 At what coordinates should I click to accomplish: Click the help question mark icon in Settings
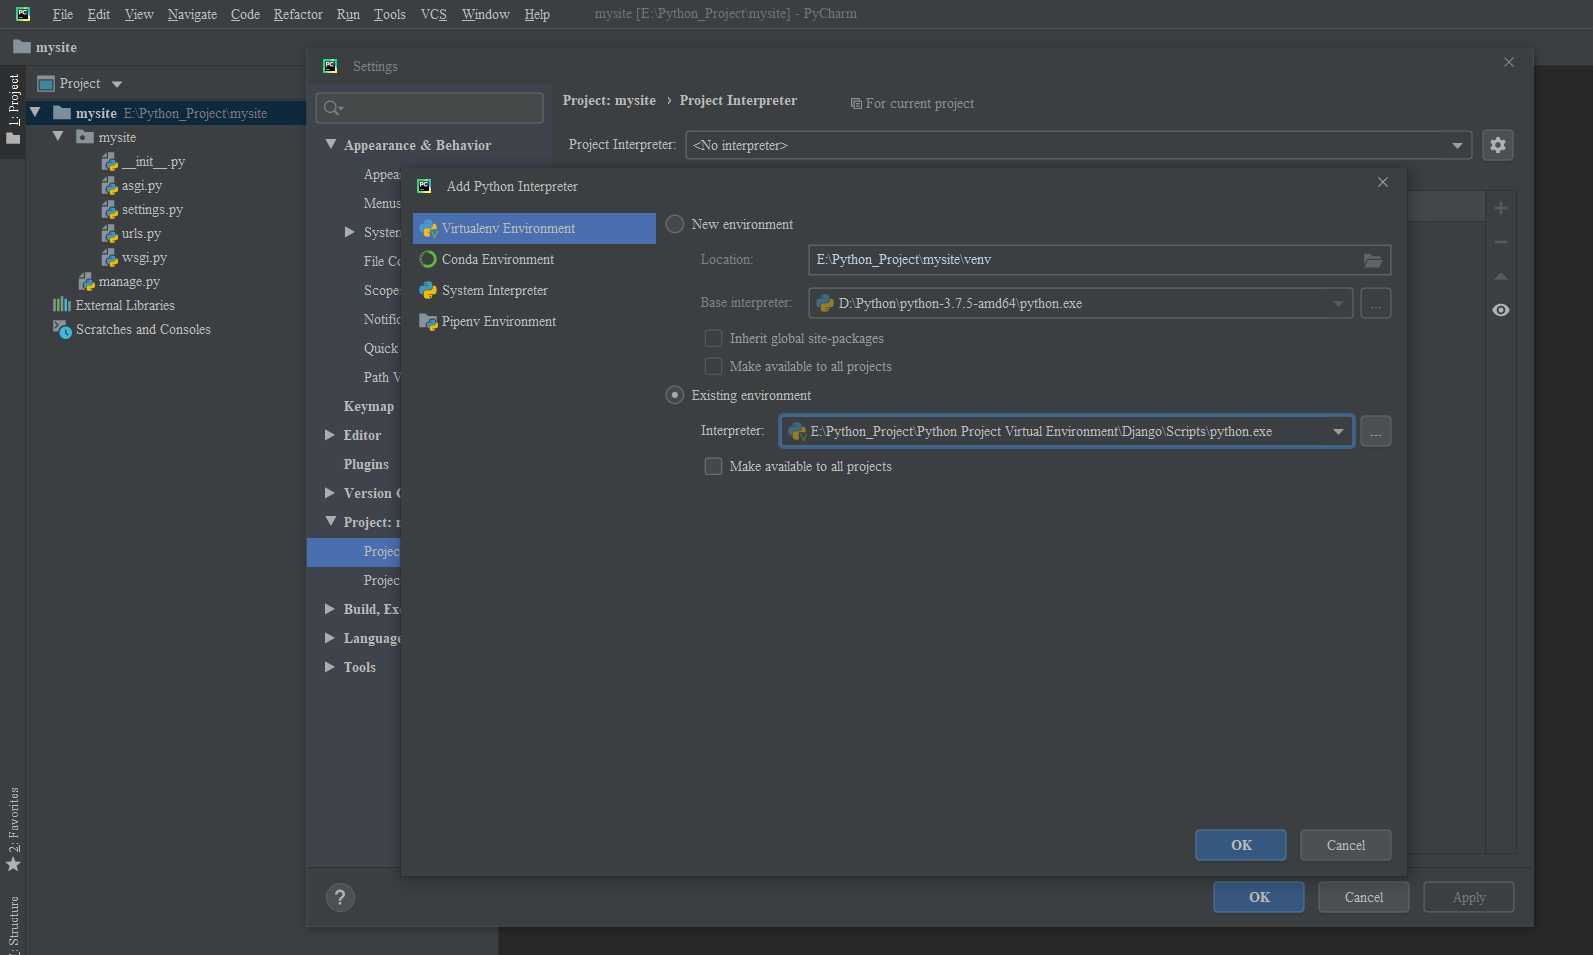(x=340, y=897)
